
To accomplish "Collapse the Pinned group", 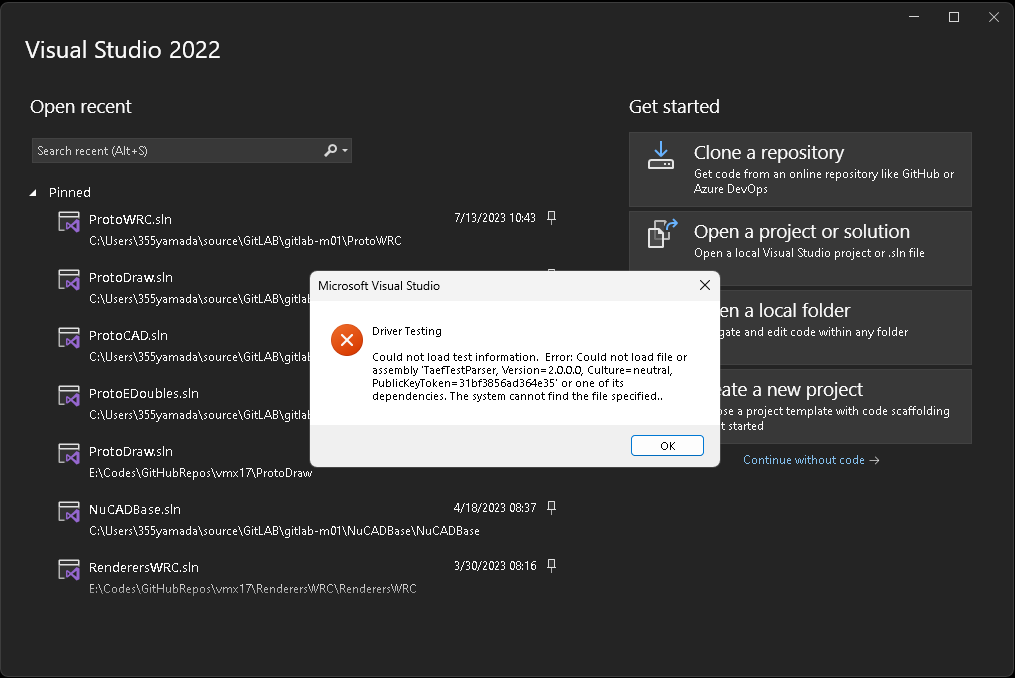I will click(x=33, y=193).
